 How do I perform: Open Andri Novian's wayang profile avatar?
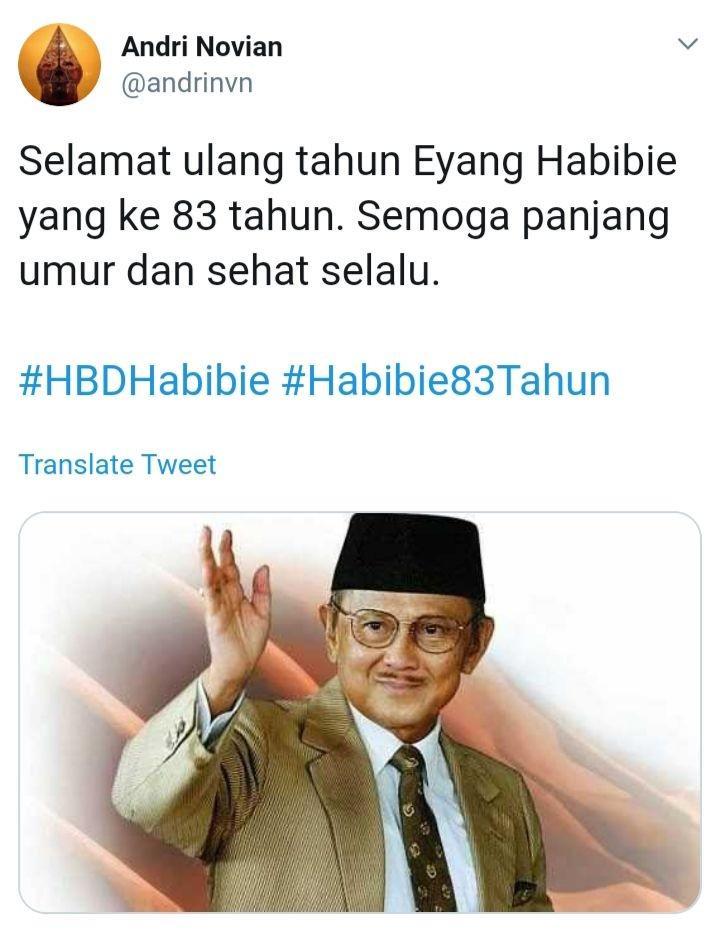pyautogui.click(x=59, y=64)
